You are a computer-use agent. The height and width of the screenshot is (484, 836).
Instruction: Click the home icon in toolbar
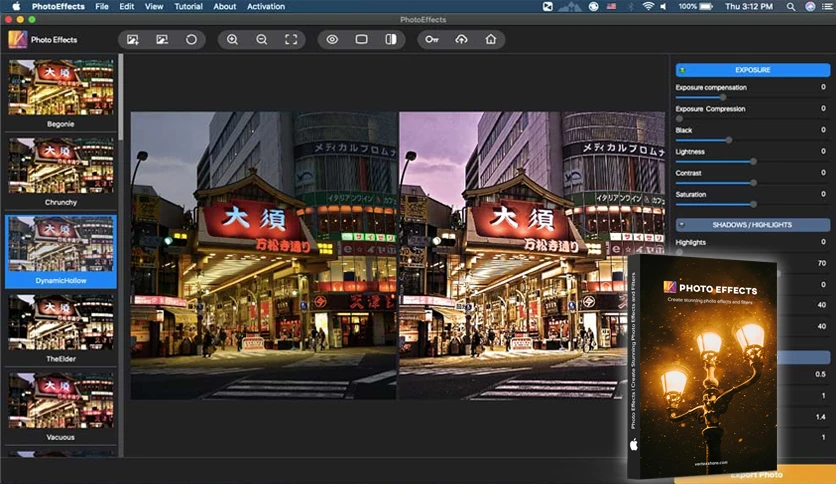pos(491,39)
